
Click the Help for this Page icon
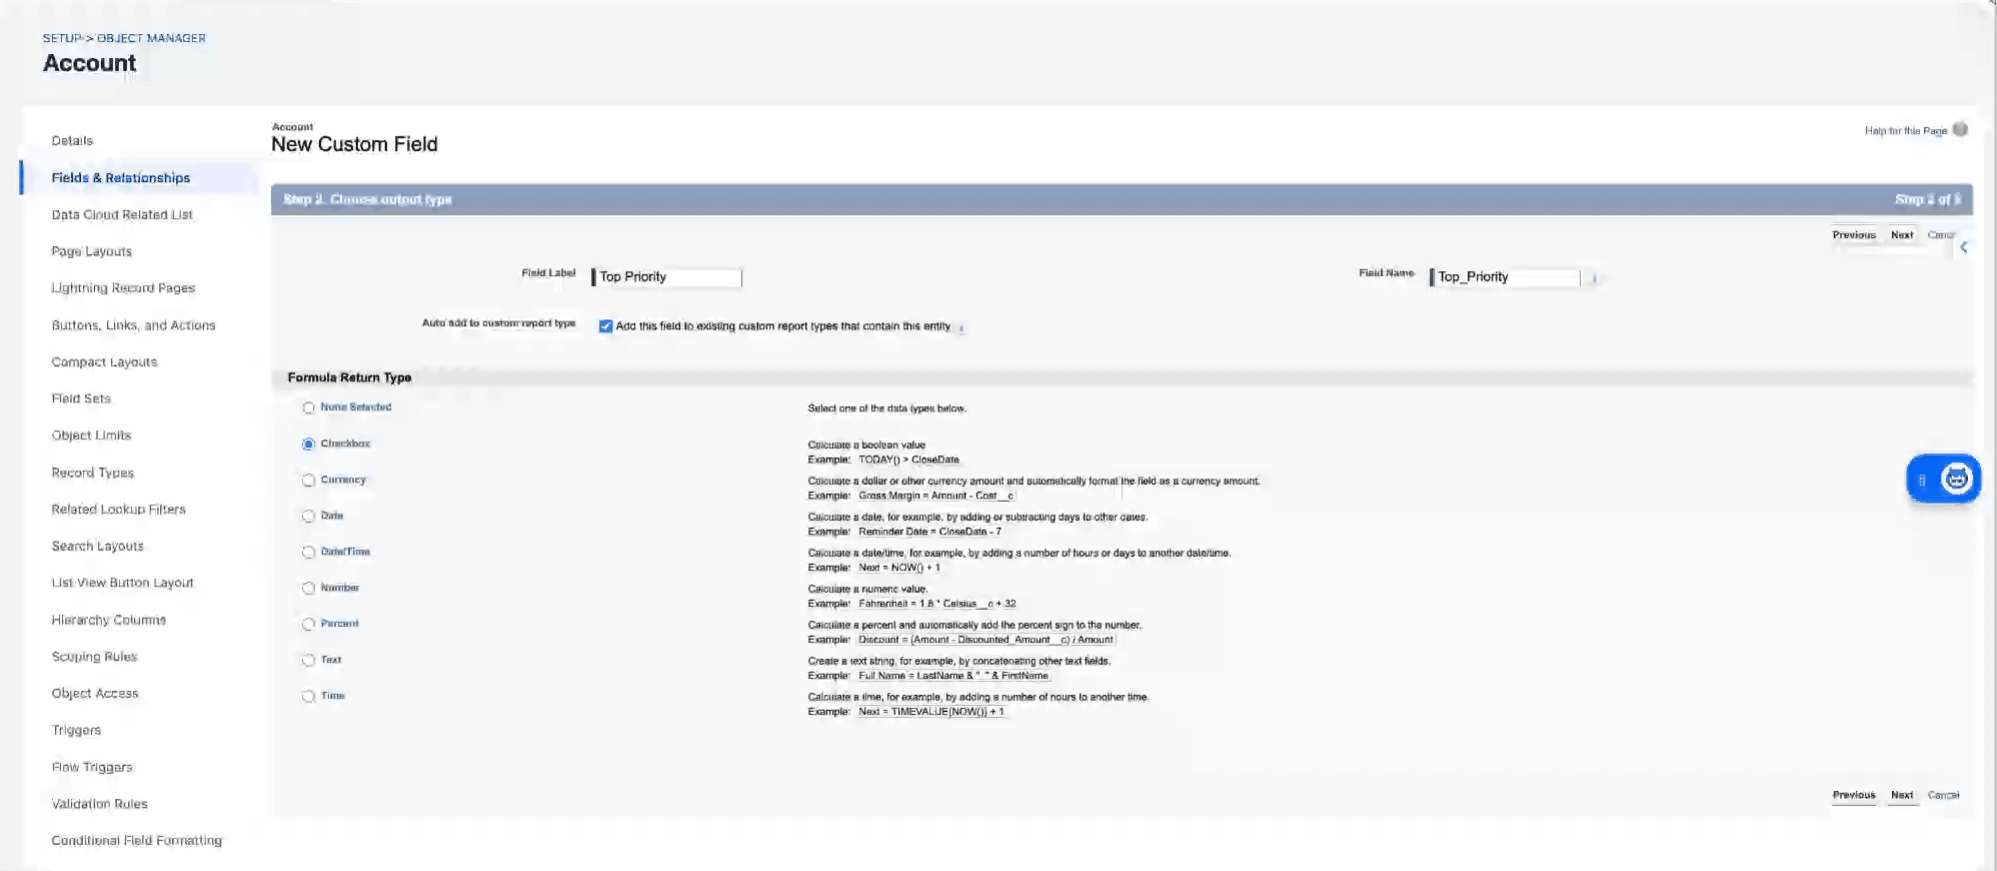pyautogui.click(x=1960, y=129)
